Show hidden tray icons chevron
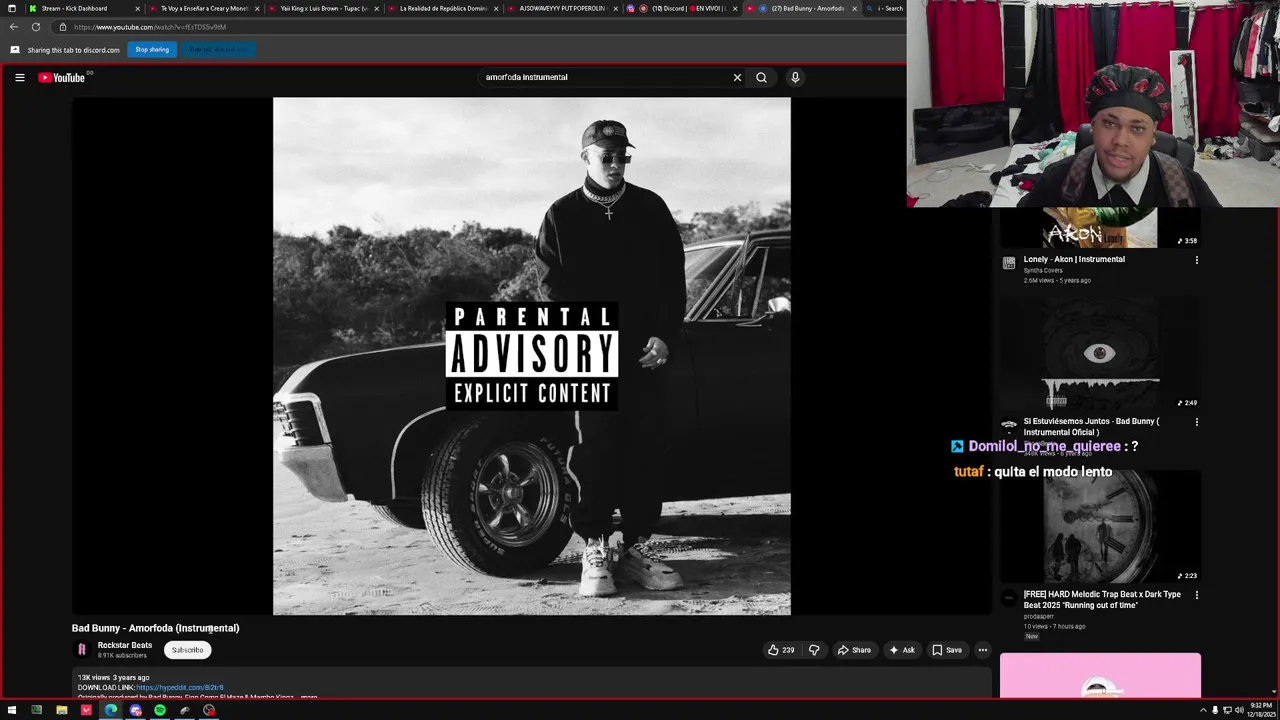 click(1203, 710)
